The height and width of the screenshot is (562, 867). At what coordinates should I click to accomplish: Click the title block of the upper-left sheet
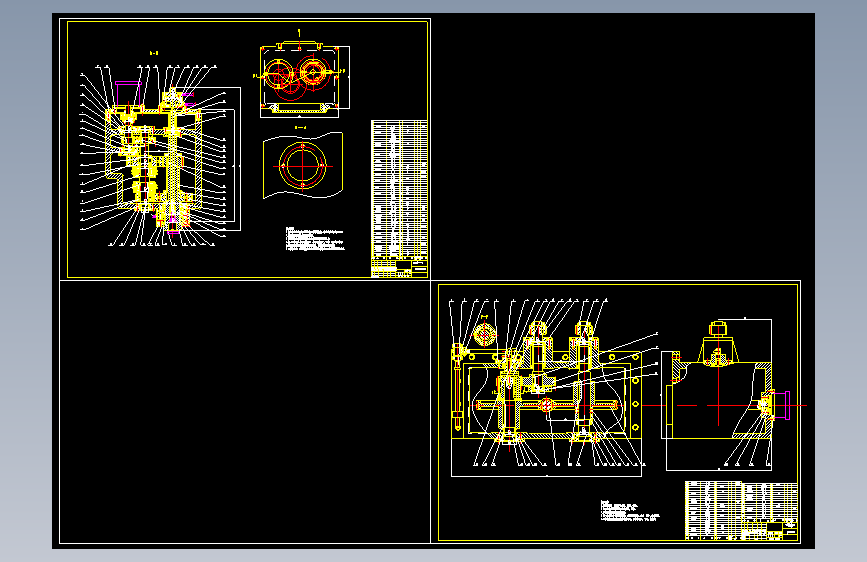tap(399, 267)
